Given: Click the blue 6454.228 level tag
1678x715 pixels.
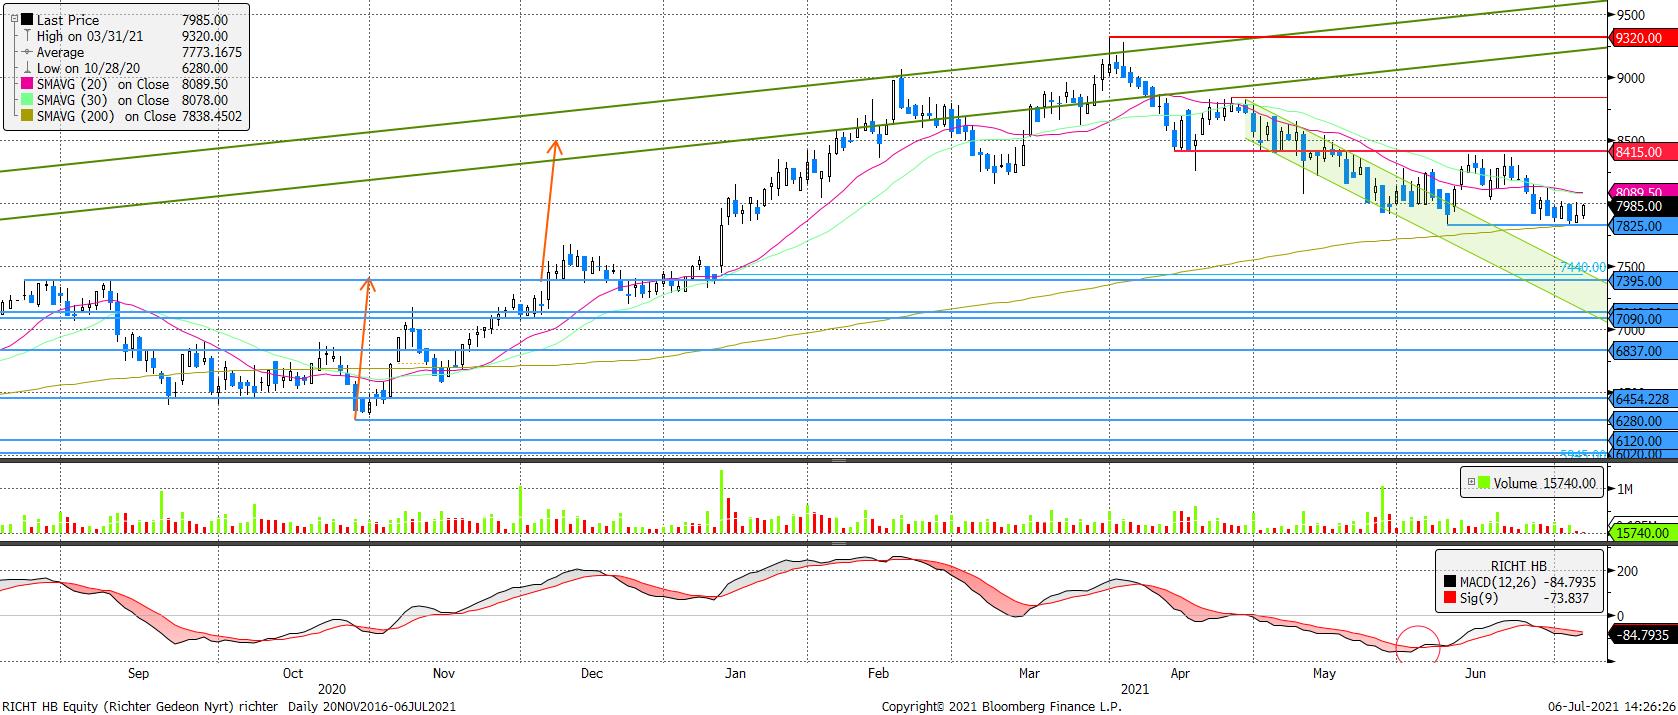Looking at the screenshot, I should pyautogui.click(x=1641, y=399).
